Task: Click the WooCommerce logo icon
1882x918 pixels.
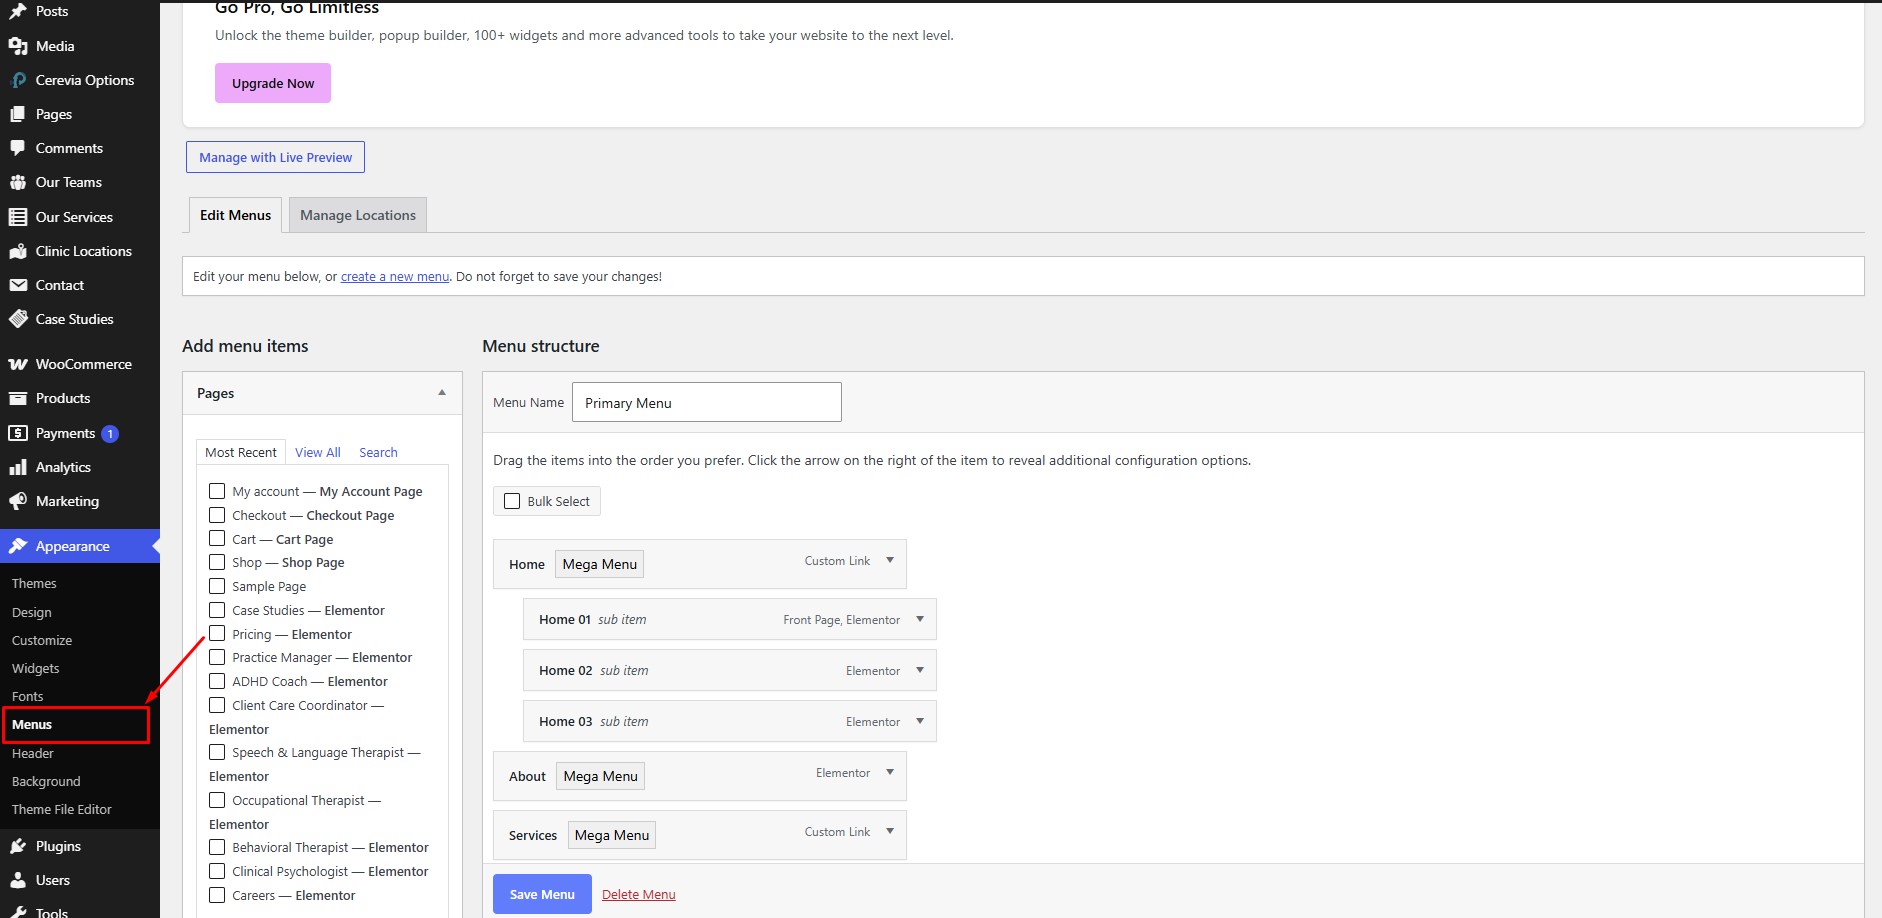Action: [18, 364]
